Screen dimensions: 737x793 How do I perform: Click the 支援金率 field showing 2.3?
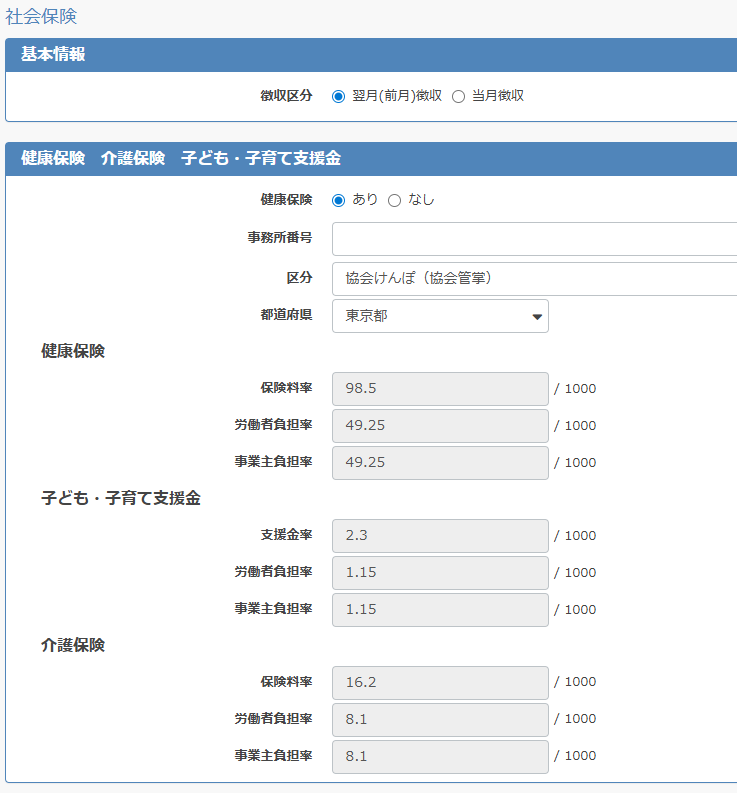(440, 536)
